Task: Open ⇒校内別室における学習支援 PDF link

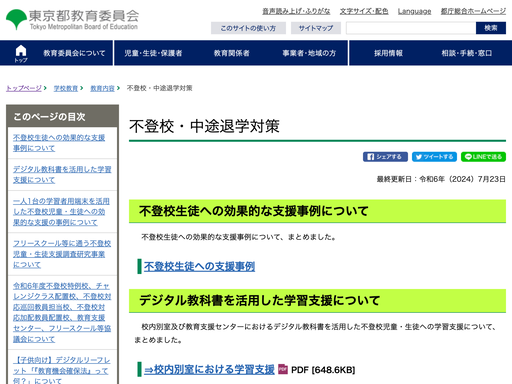Action: pos(209,369)
